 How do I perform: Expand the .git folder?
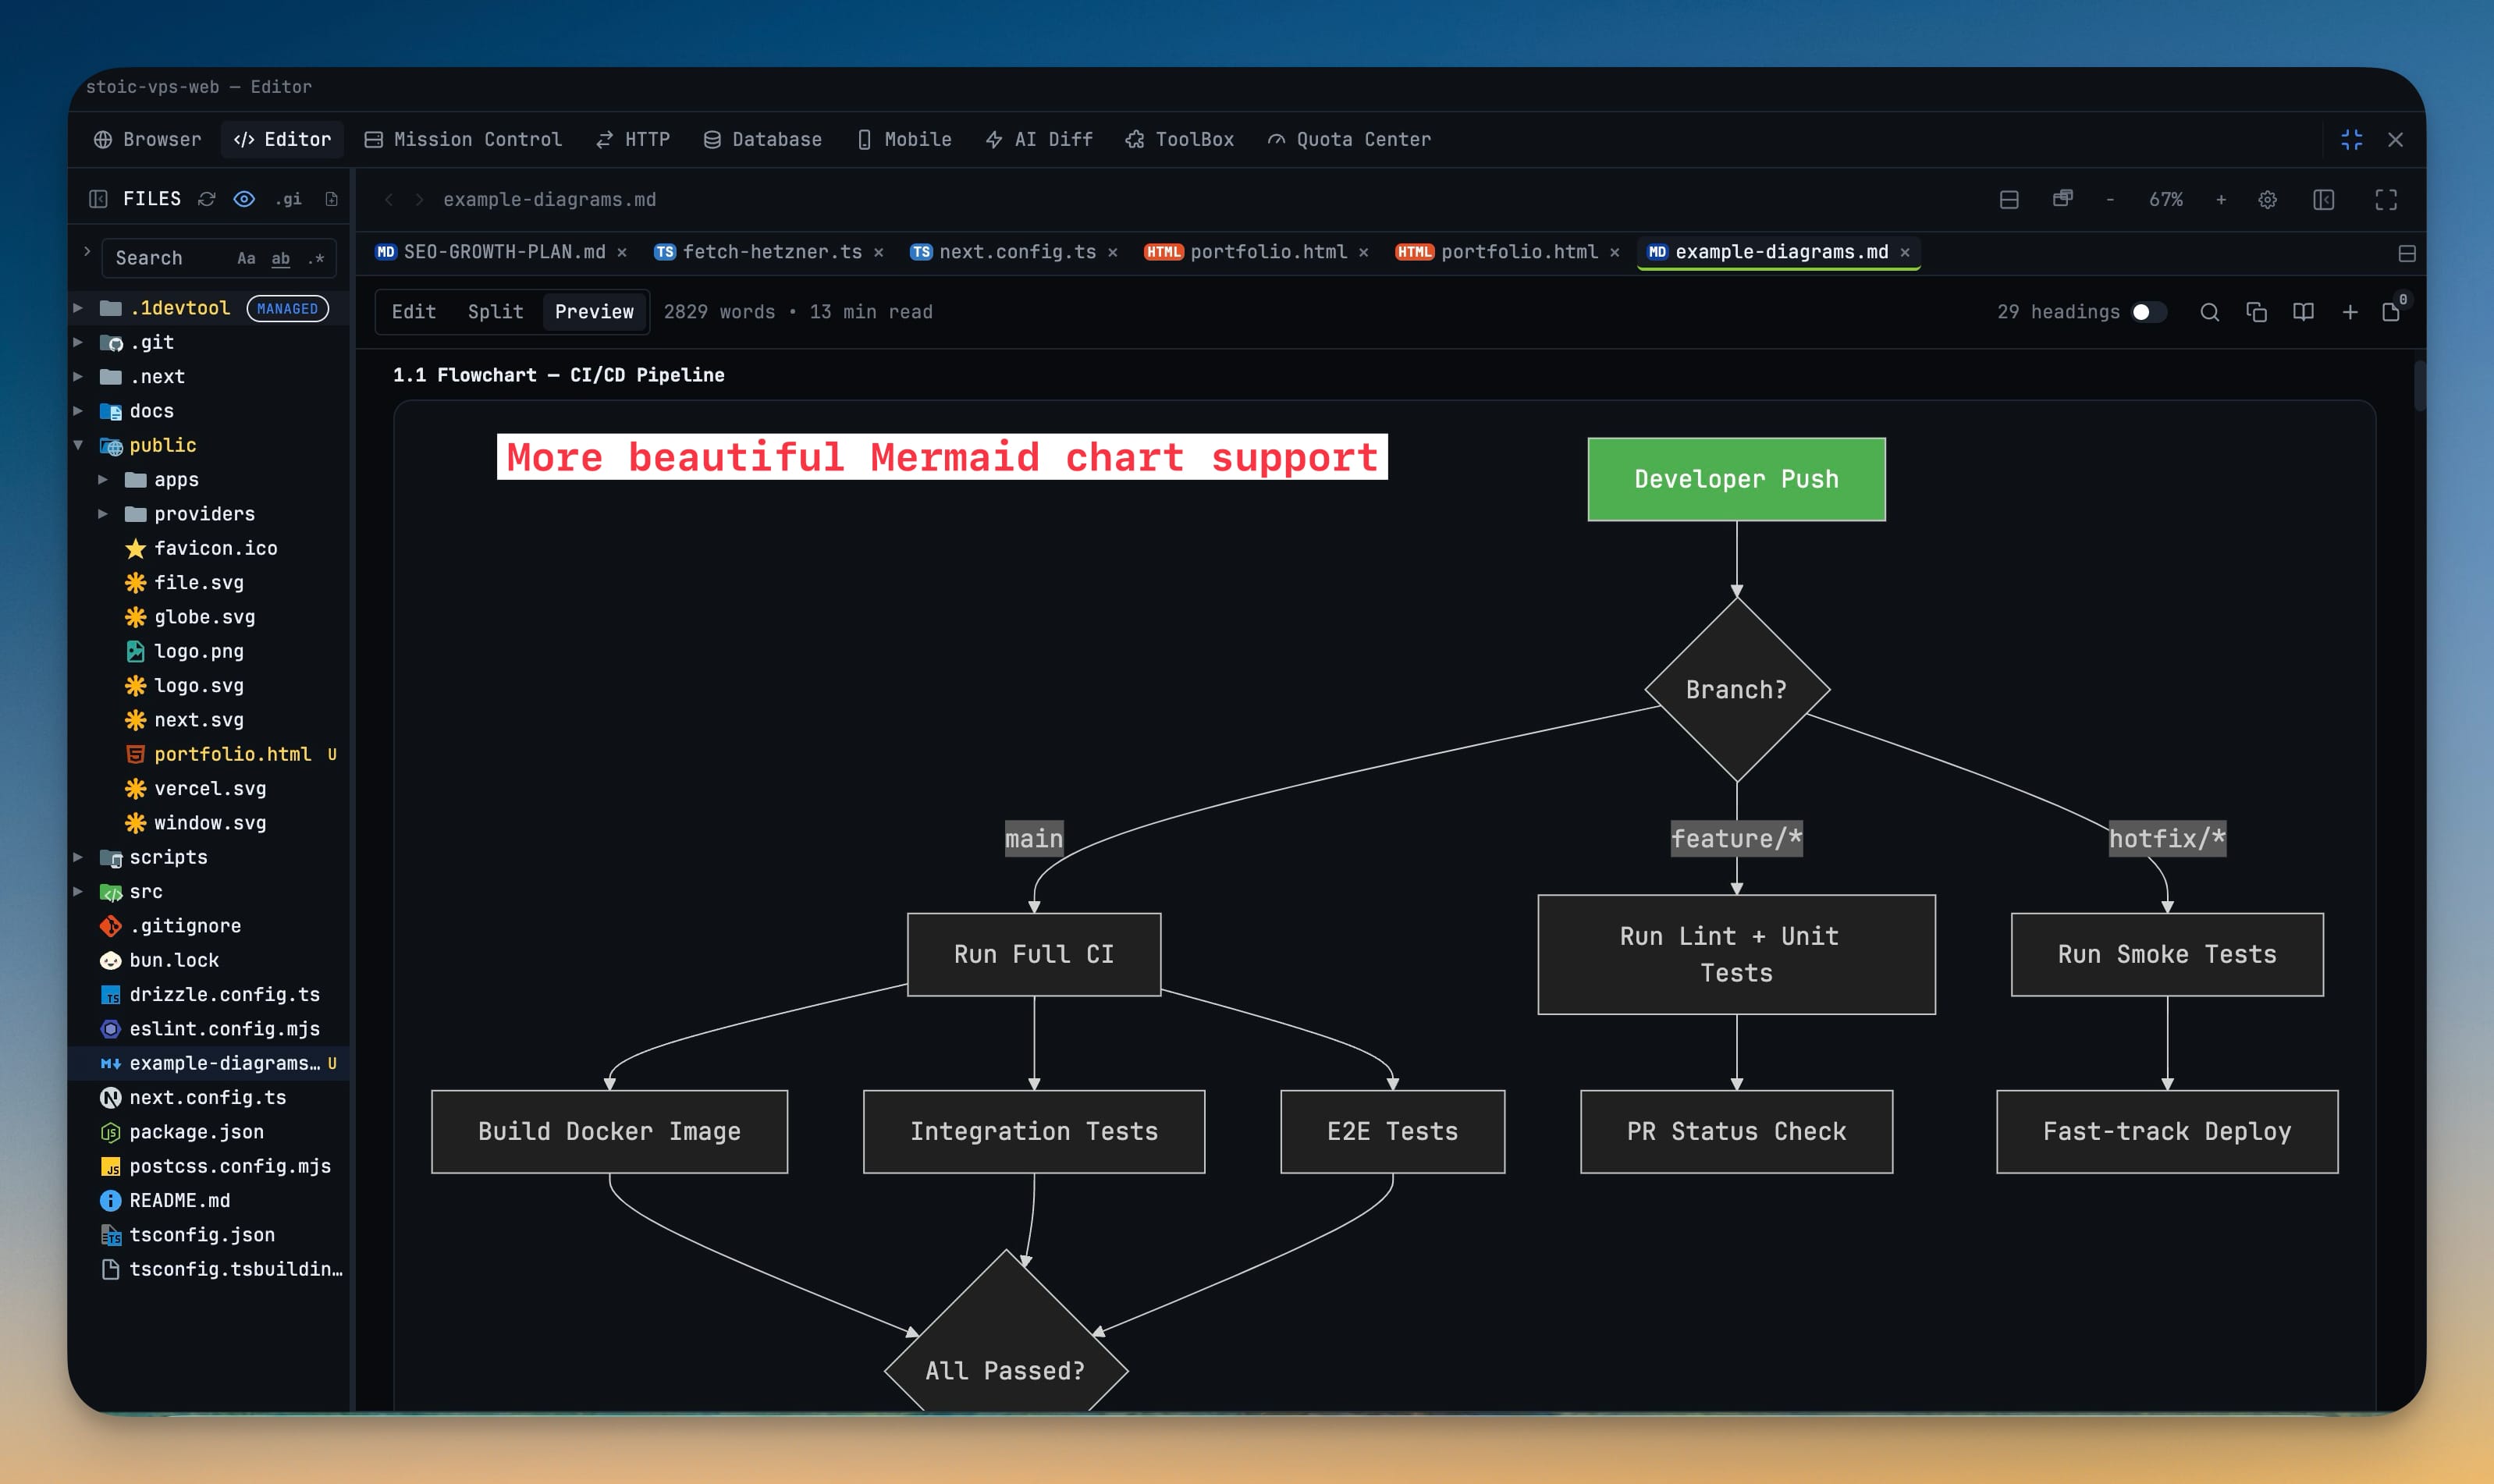78,342
